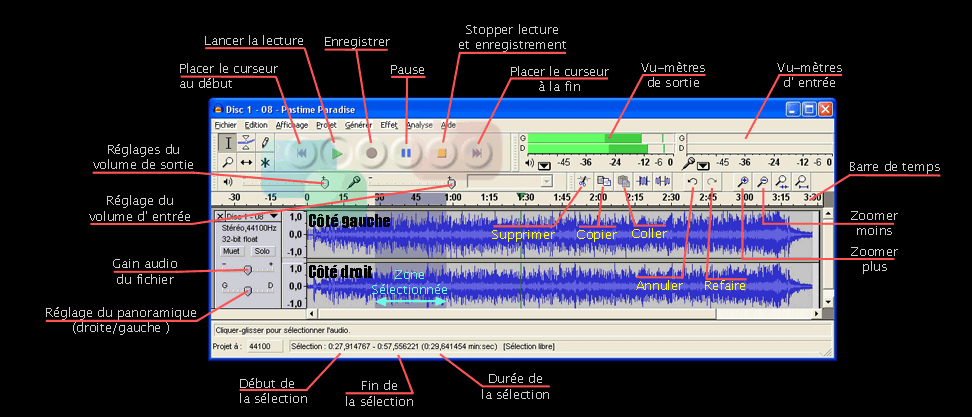972x417 pixels.
Task: Open the Fichier menu
Action: tap(225, 125)
